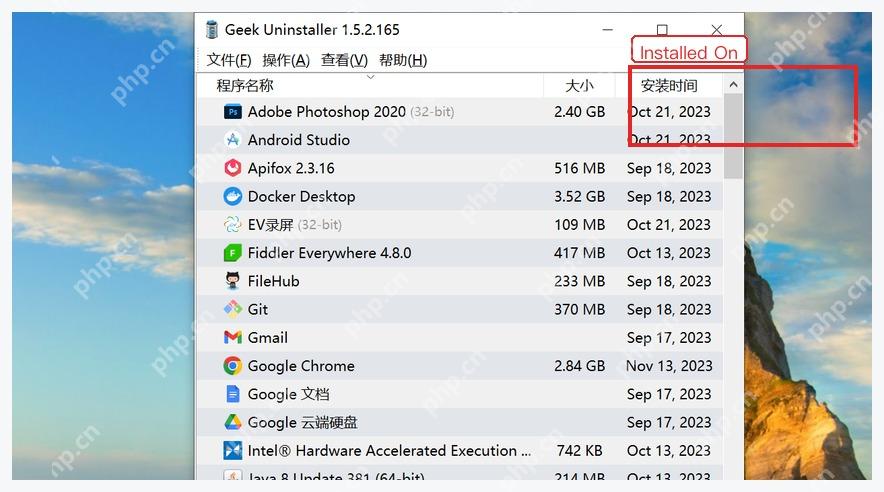Sort by 安装时间 column header
The image size is (884, 492).
pos(669,86)
